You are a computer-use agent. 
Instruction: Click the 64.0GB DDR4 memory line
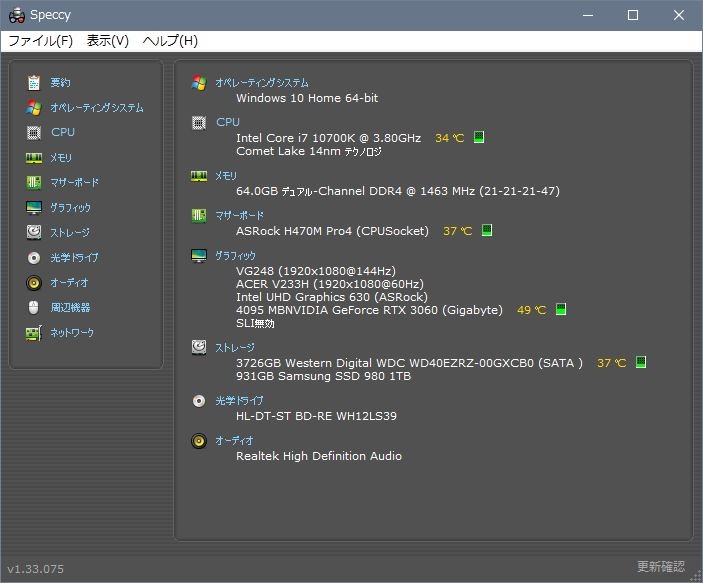398,191
